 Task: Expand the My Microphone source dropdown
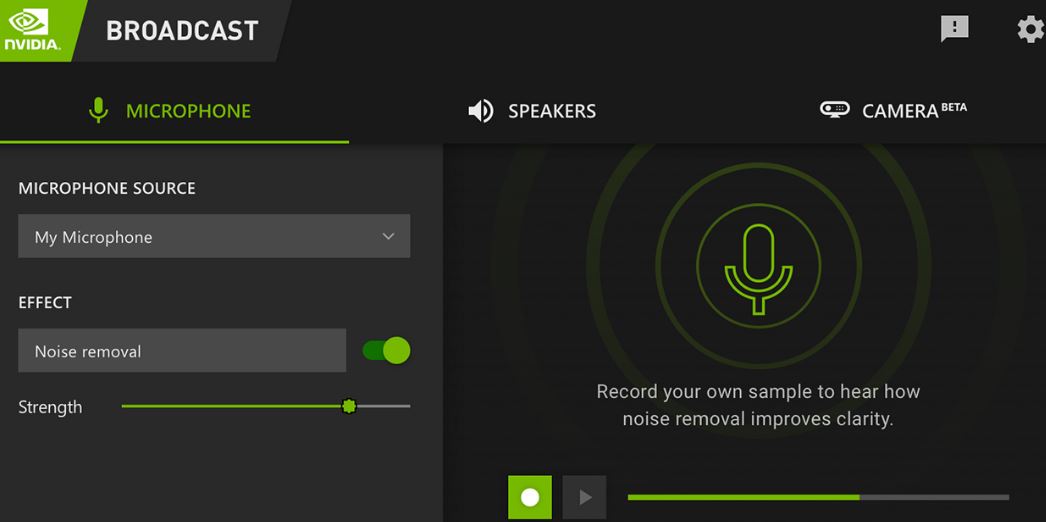coord(214,236)
